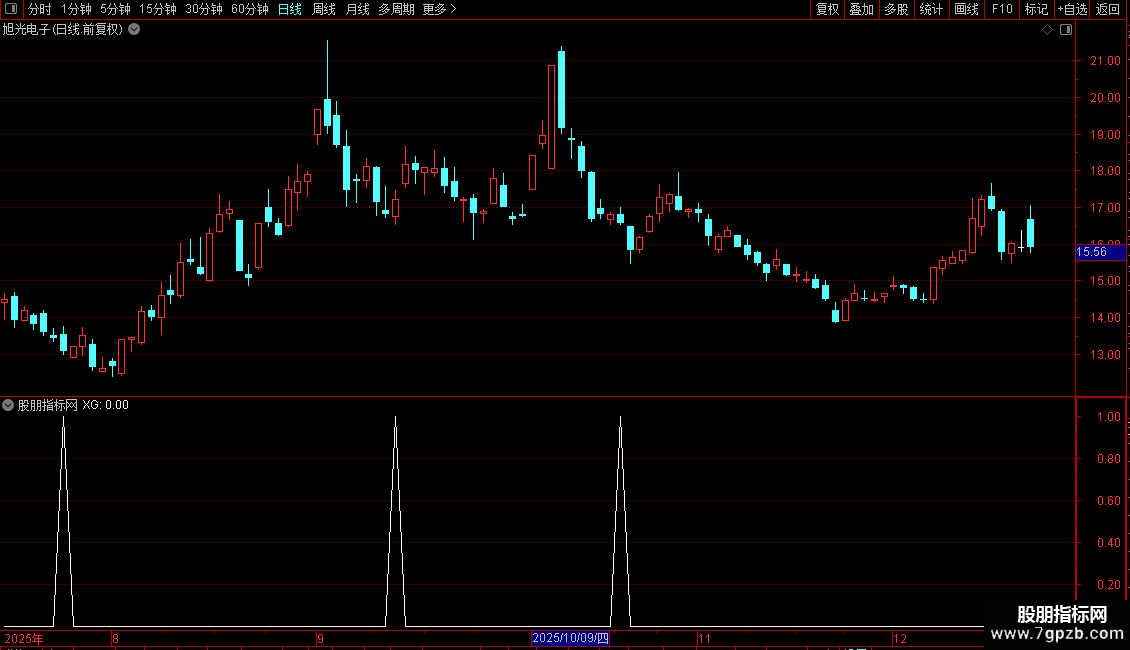Viewport: 1130px width, 650px height.
Task: Click month 9 on the time axis
Action: (x=321, y=638)
